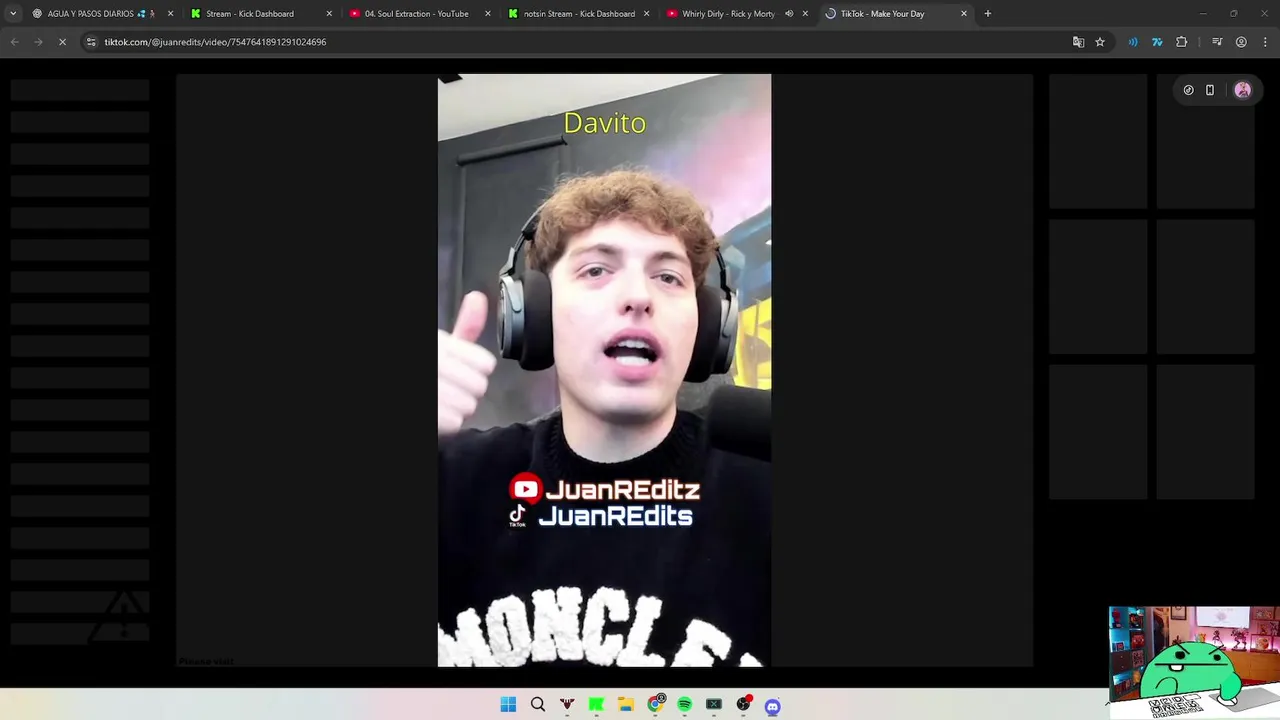Switch to Stream - Kick Dashboard tab
This screenshot has width=1280, height=720.
pyautogui.click(x=261, y=14)
